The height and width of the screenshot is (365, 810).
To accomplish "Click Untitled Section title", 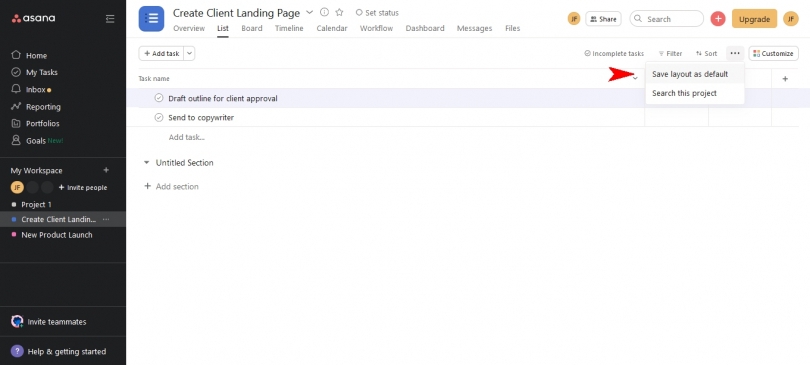I will coord(184,163).
